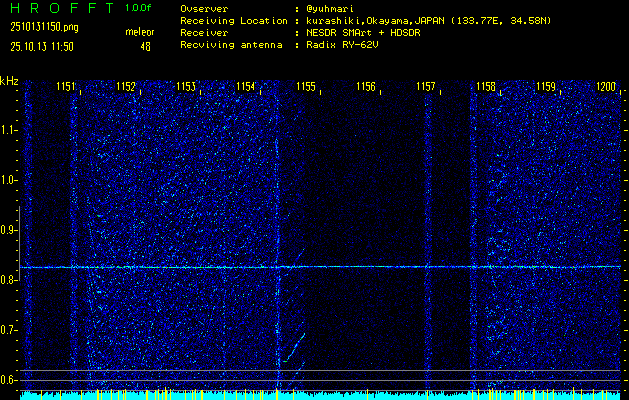Click the 1.0 frequency axis label
Screen dimensions: 629x400
click(8, 180)
